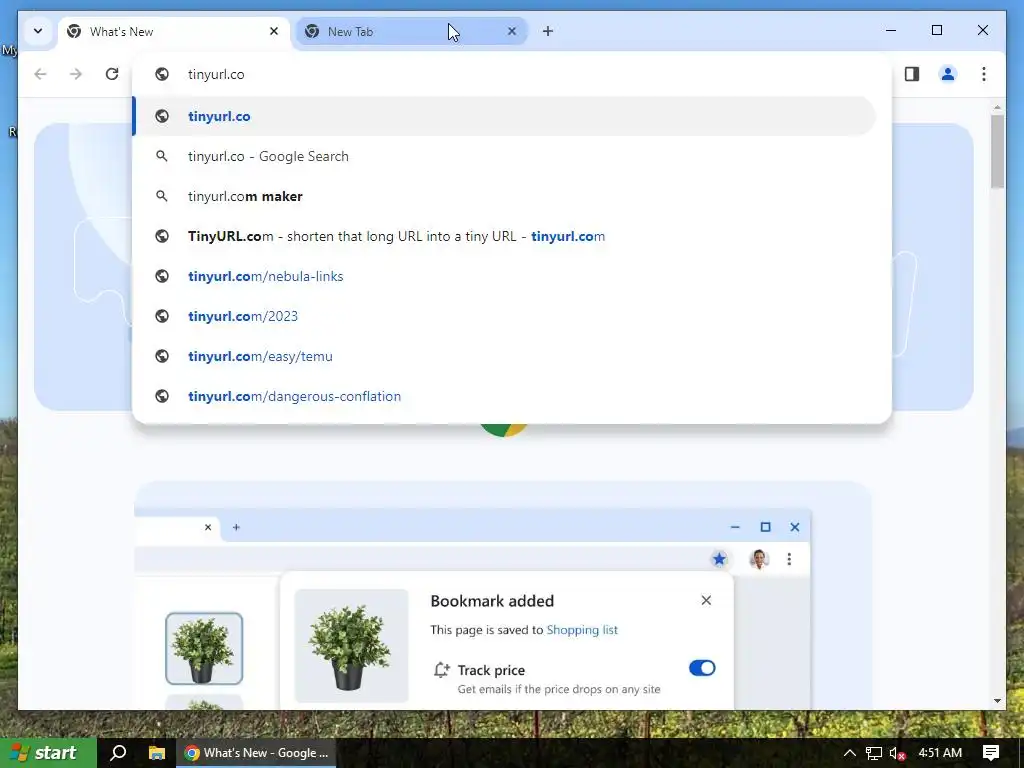Click the network tray icon
This screenshot has height=768, width=1024.
pos(874,753)
